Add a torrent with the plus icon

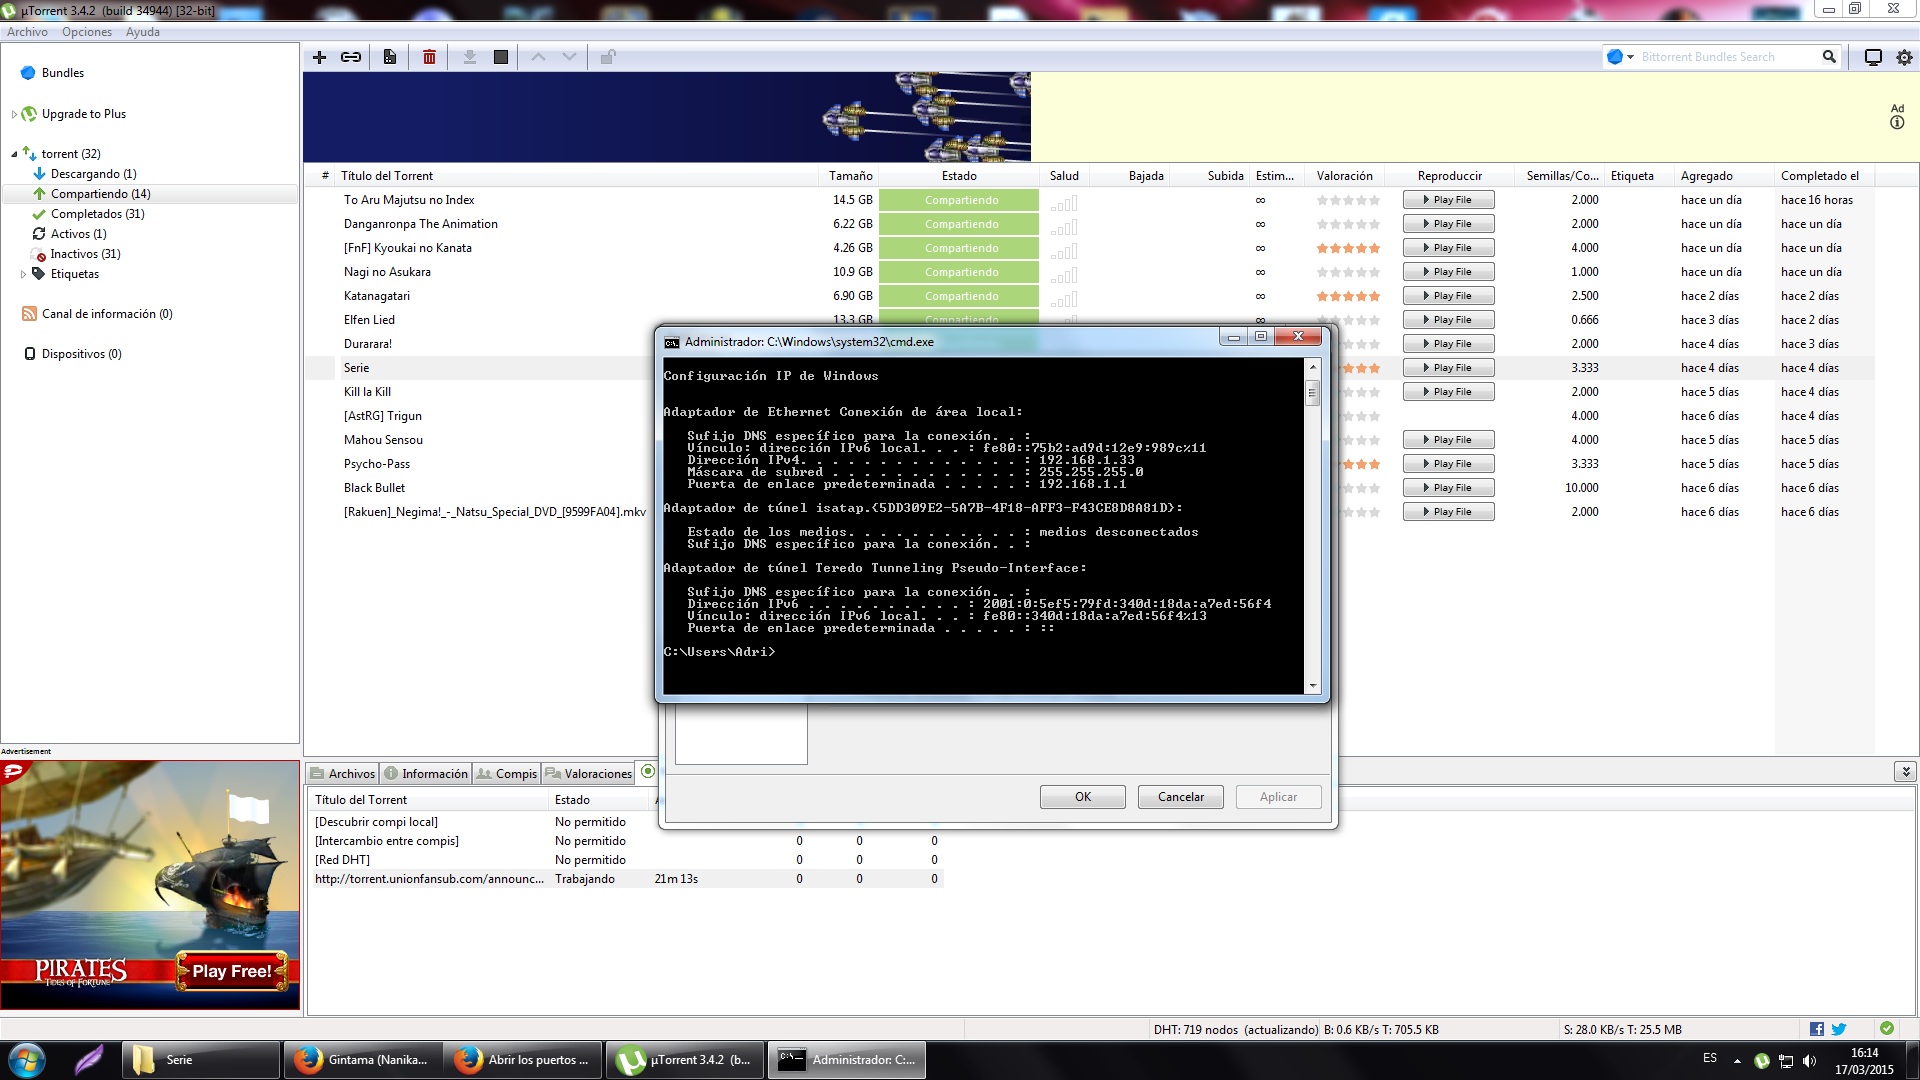pyautogui.click(x=319, y=57)
